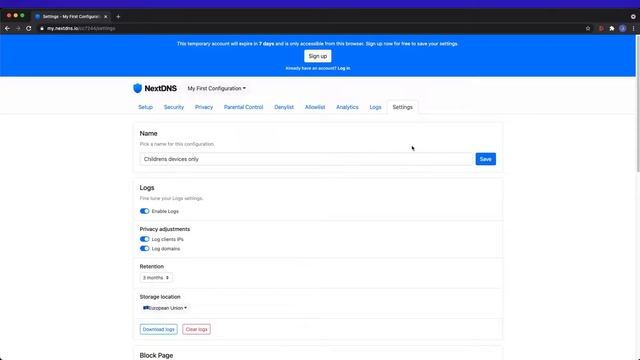The height and width of the screenshot is (360, 640).
Task: Bookmark this page with the star icon
Action: pyautogui.click(x=588, y=28)
